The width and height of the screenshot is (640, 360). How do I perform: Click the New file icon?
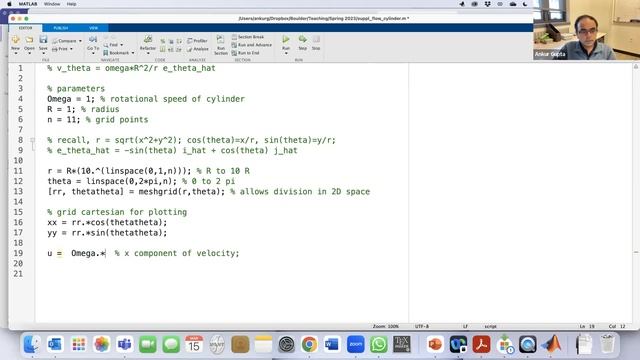pyautogui.click(x=16, y=40)
